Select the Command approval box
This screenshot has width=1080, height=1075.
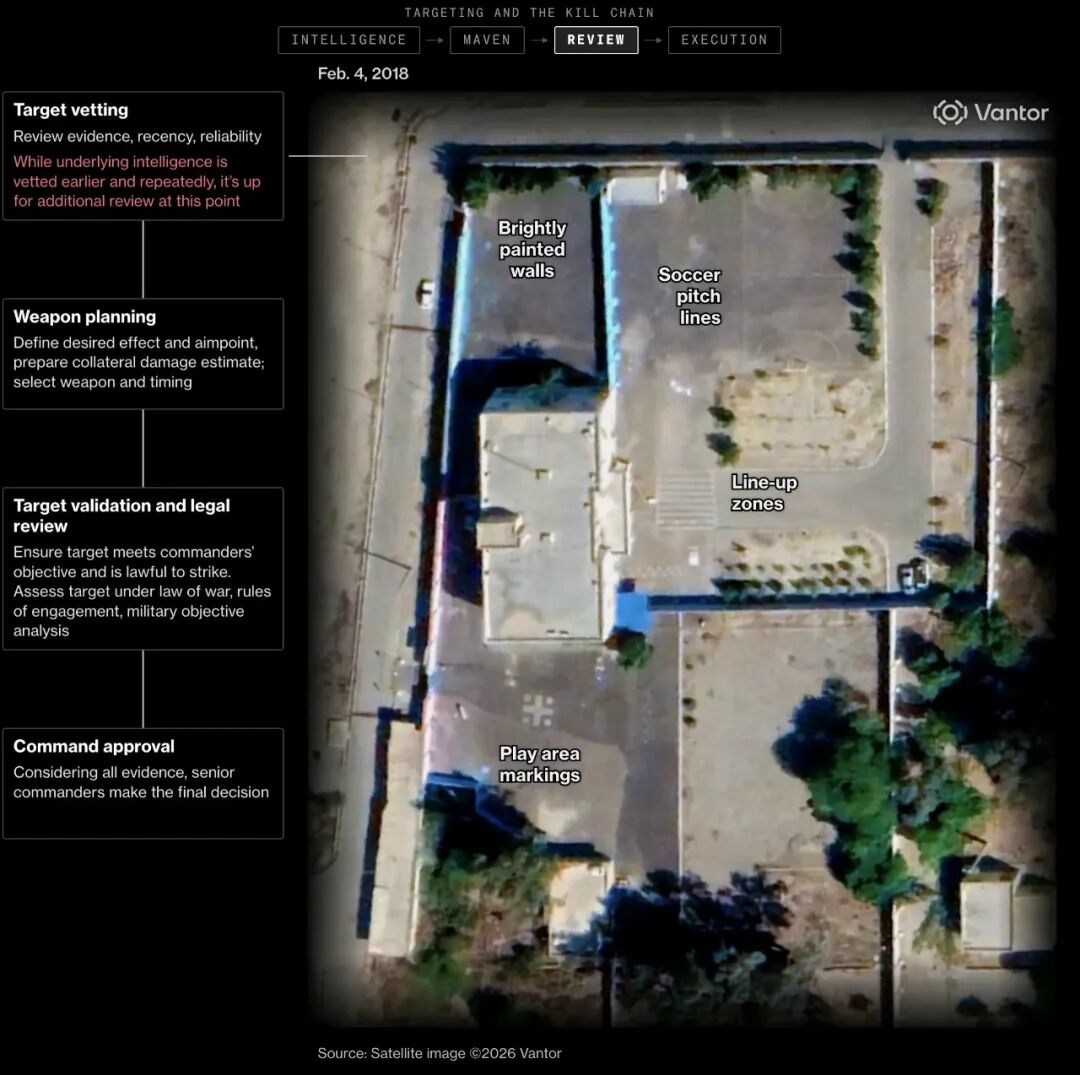(143, 784)
